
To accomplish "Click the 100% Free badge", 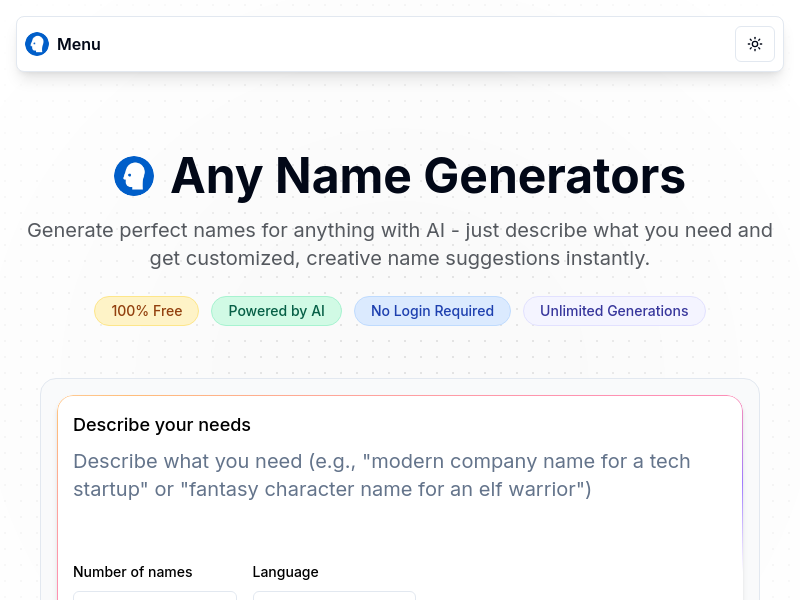I will 146,311.
